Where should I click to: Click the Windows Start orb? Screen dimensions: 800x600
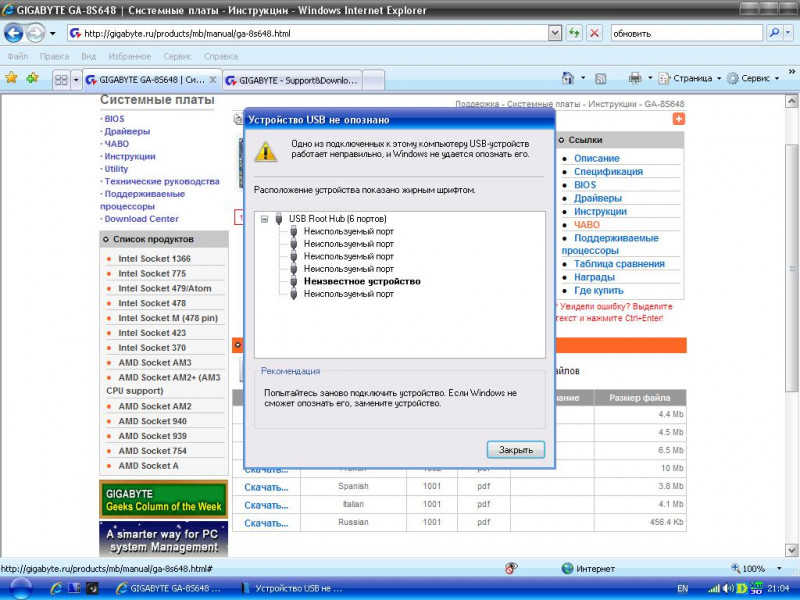[x=20, y=589]
